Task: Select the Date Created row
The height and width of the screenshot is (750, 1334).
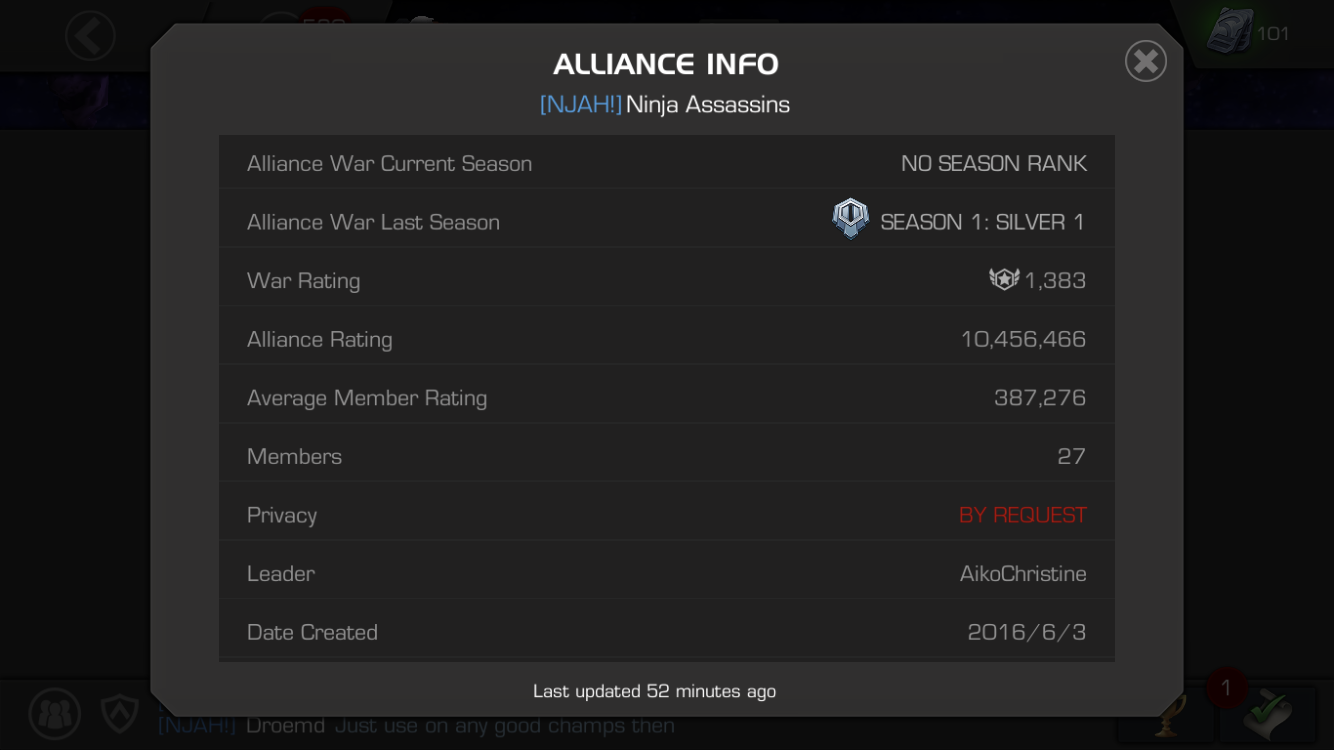Action: [667, 632]
